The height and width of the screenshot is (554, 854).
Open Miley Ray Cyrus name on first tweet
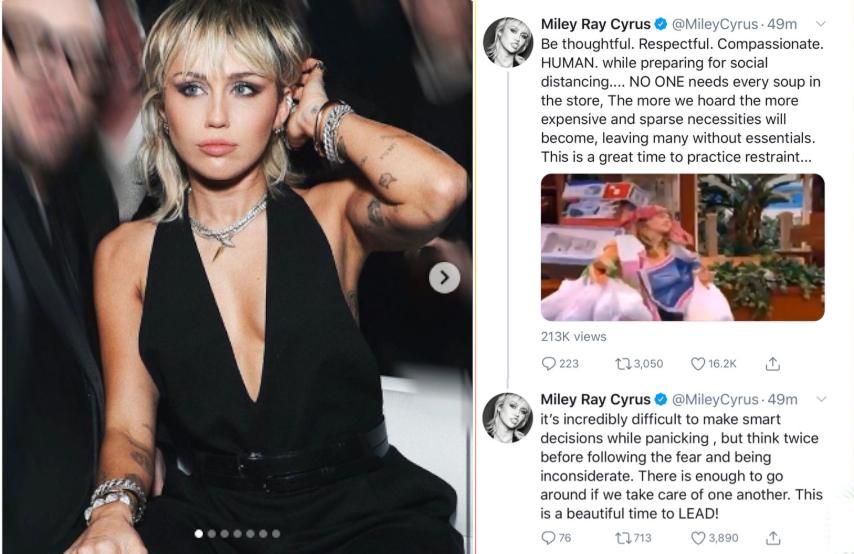595,23
